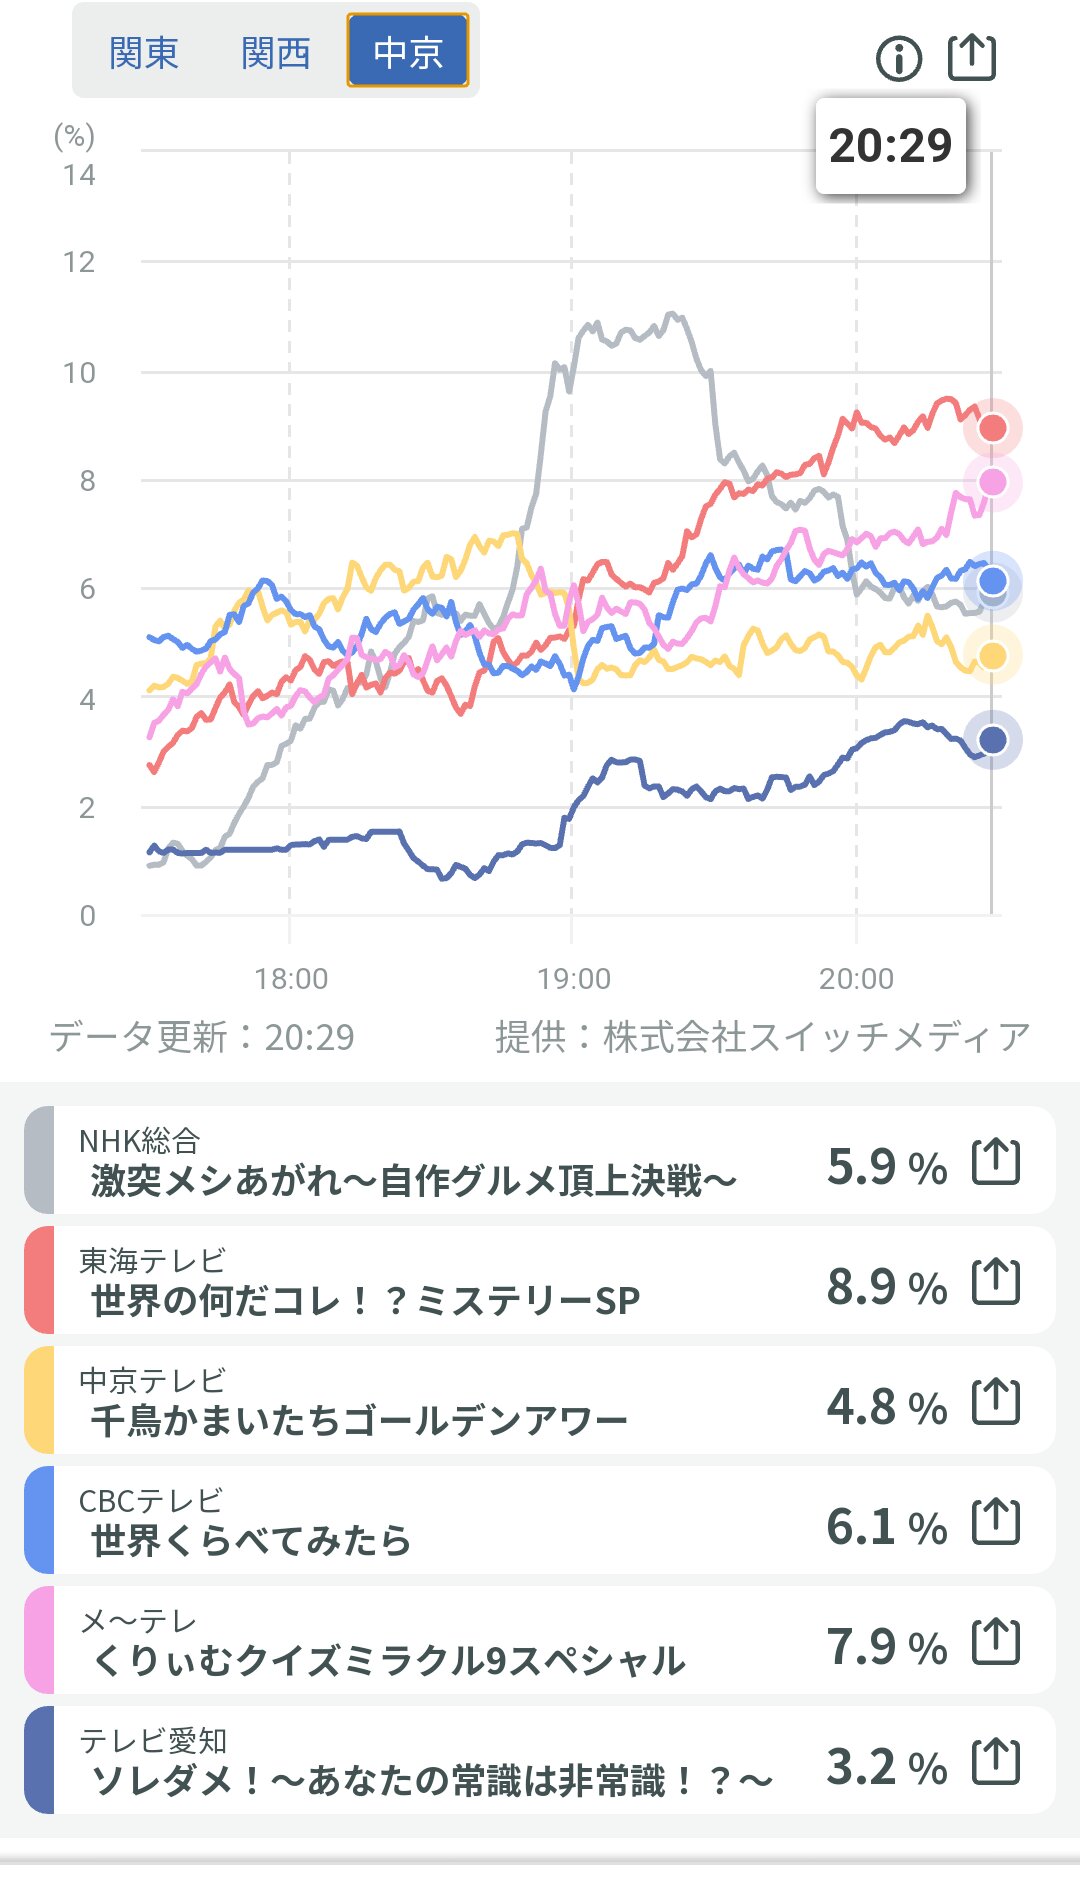Click the 20:29 time tooltip marker
This screenshot has height=1895, width=1080.
pyautogui.click(x=890, y=146)
